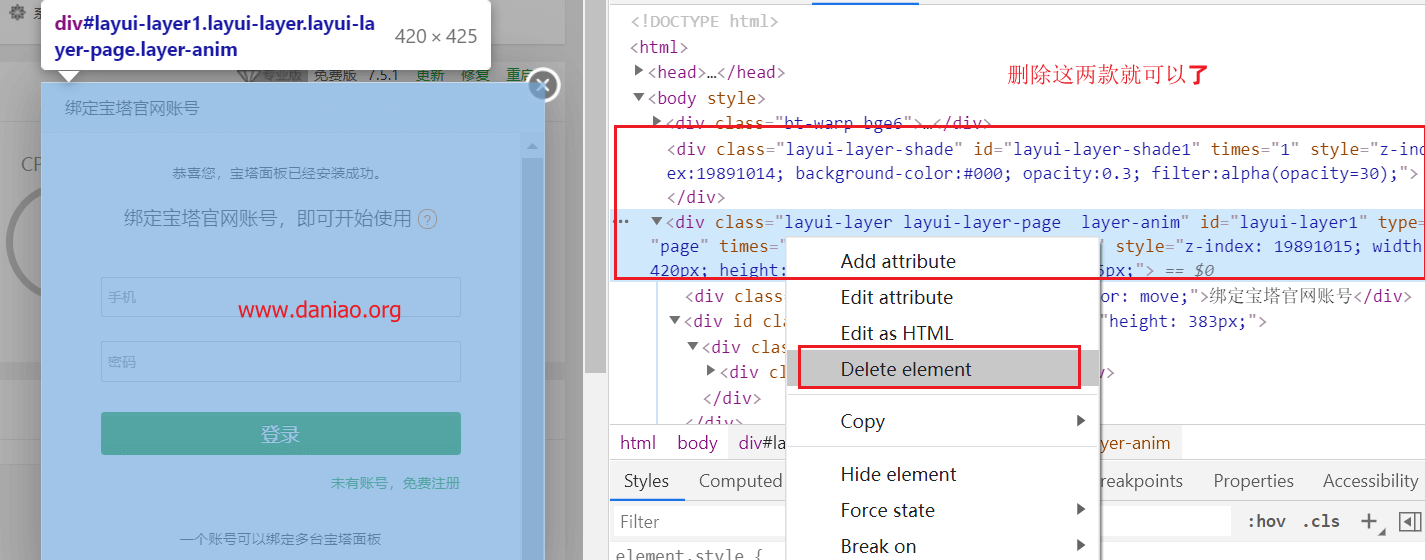Choose Edit attribute from context menu
1425x560 pixels.
(x=897, y=297)
